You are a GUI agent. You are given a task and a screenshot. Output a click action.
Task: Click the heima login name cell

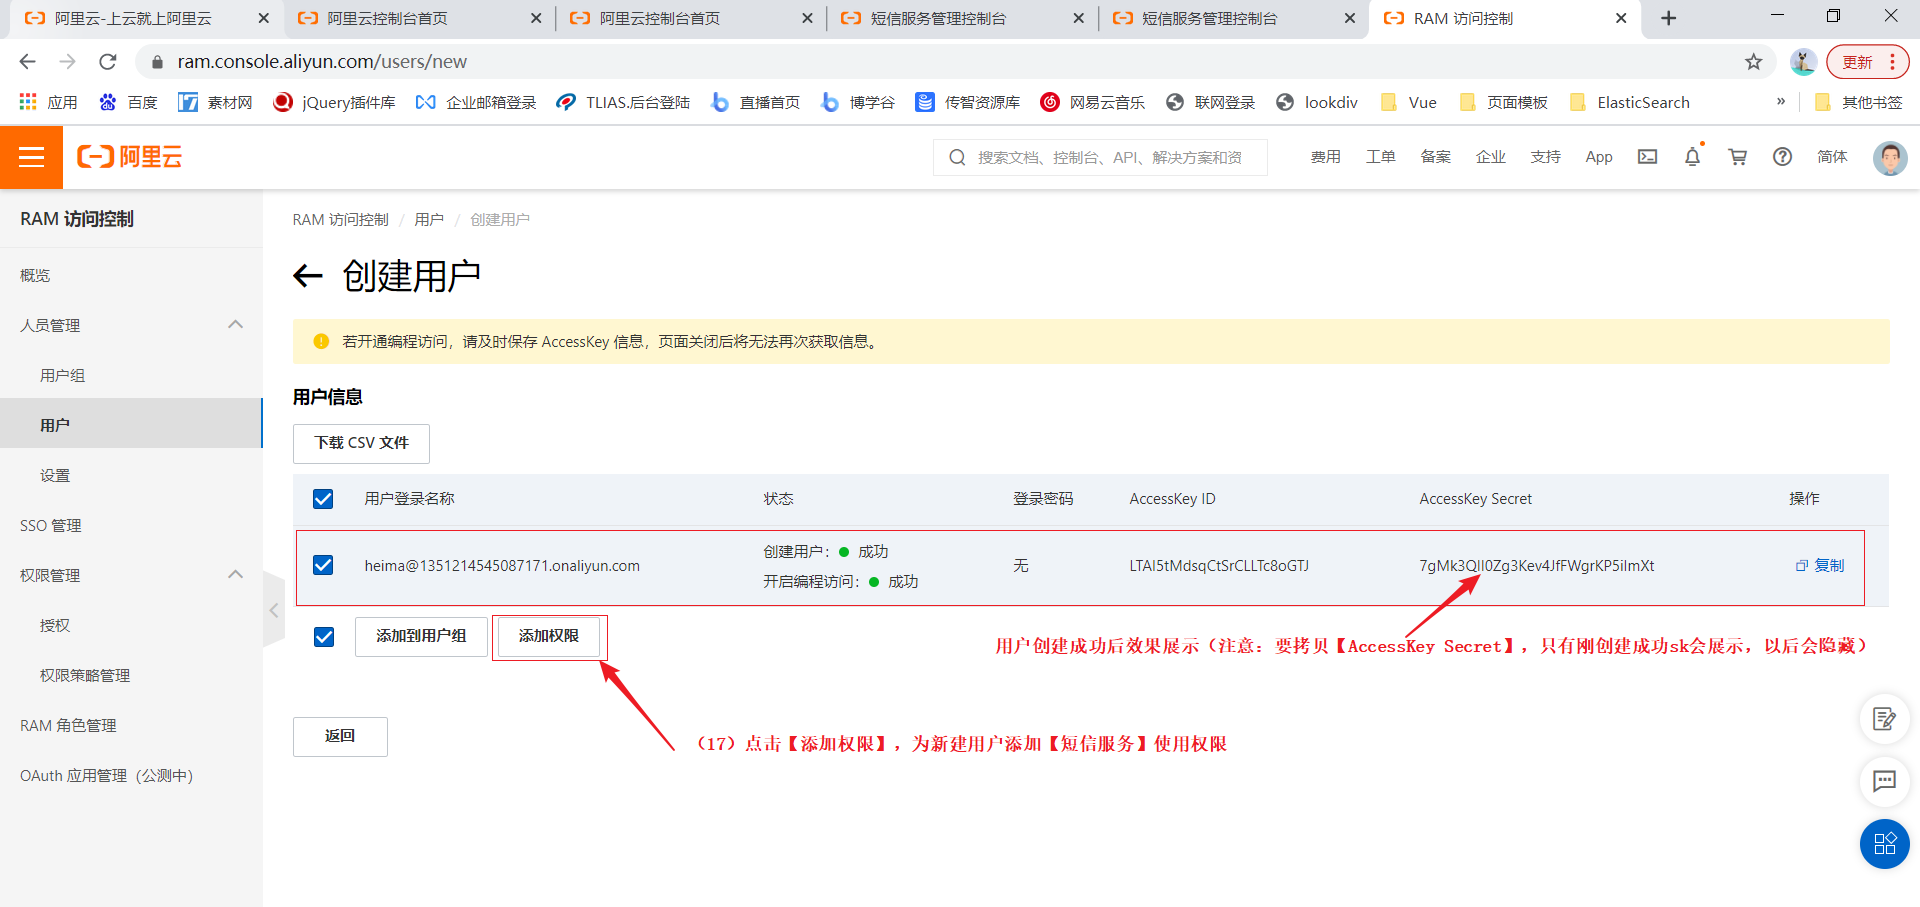tap(502, 566)
